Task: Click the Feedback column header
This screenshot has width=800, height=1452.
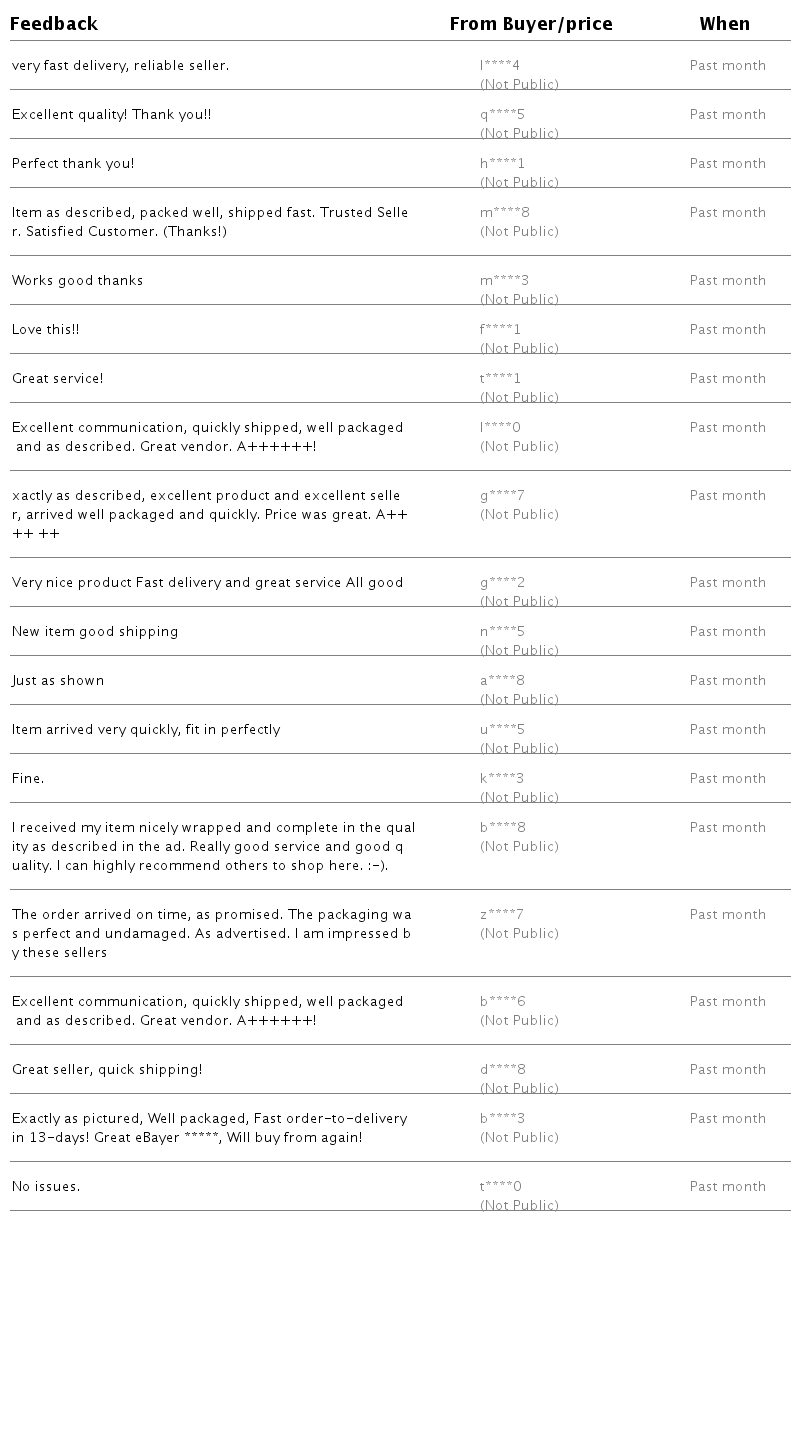Action: click(x=54, y=24)
